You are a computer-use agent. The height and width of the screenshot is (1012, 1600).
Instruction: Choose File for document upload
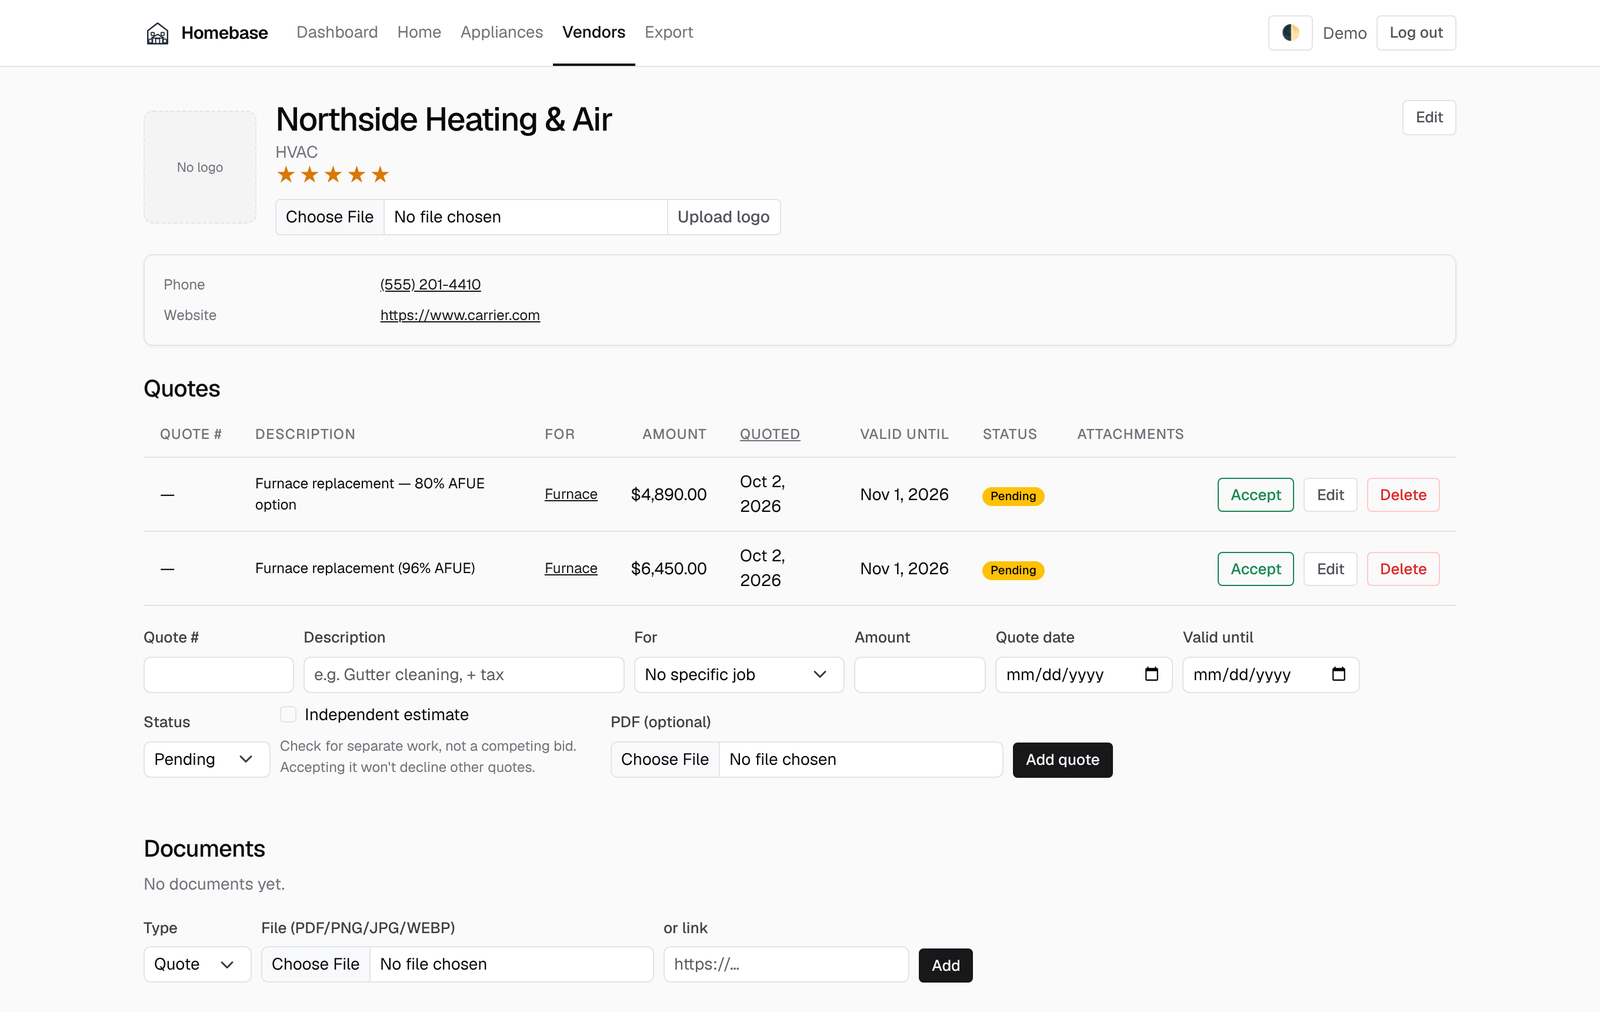(x=316, y=965)
